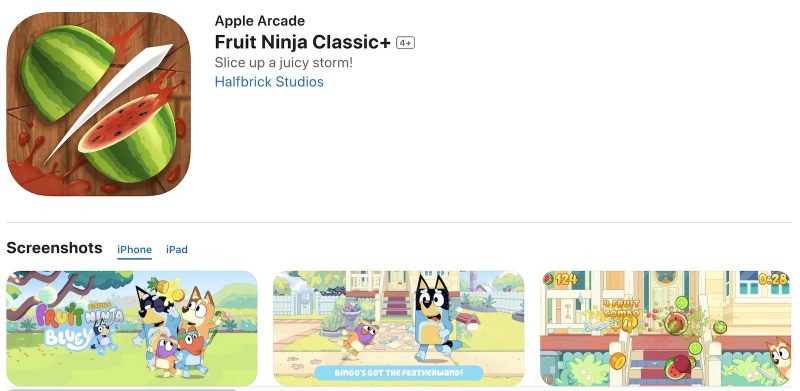The height and width of the screenshot is (391, 800).
Task: Click the 0:28 timer in the gameplay screenshot
Action: (773, 279)
